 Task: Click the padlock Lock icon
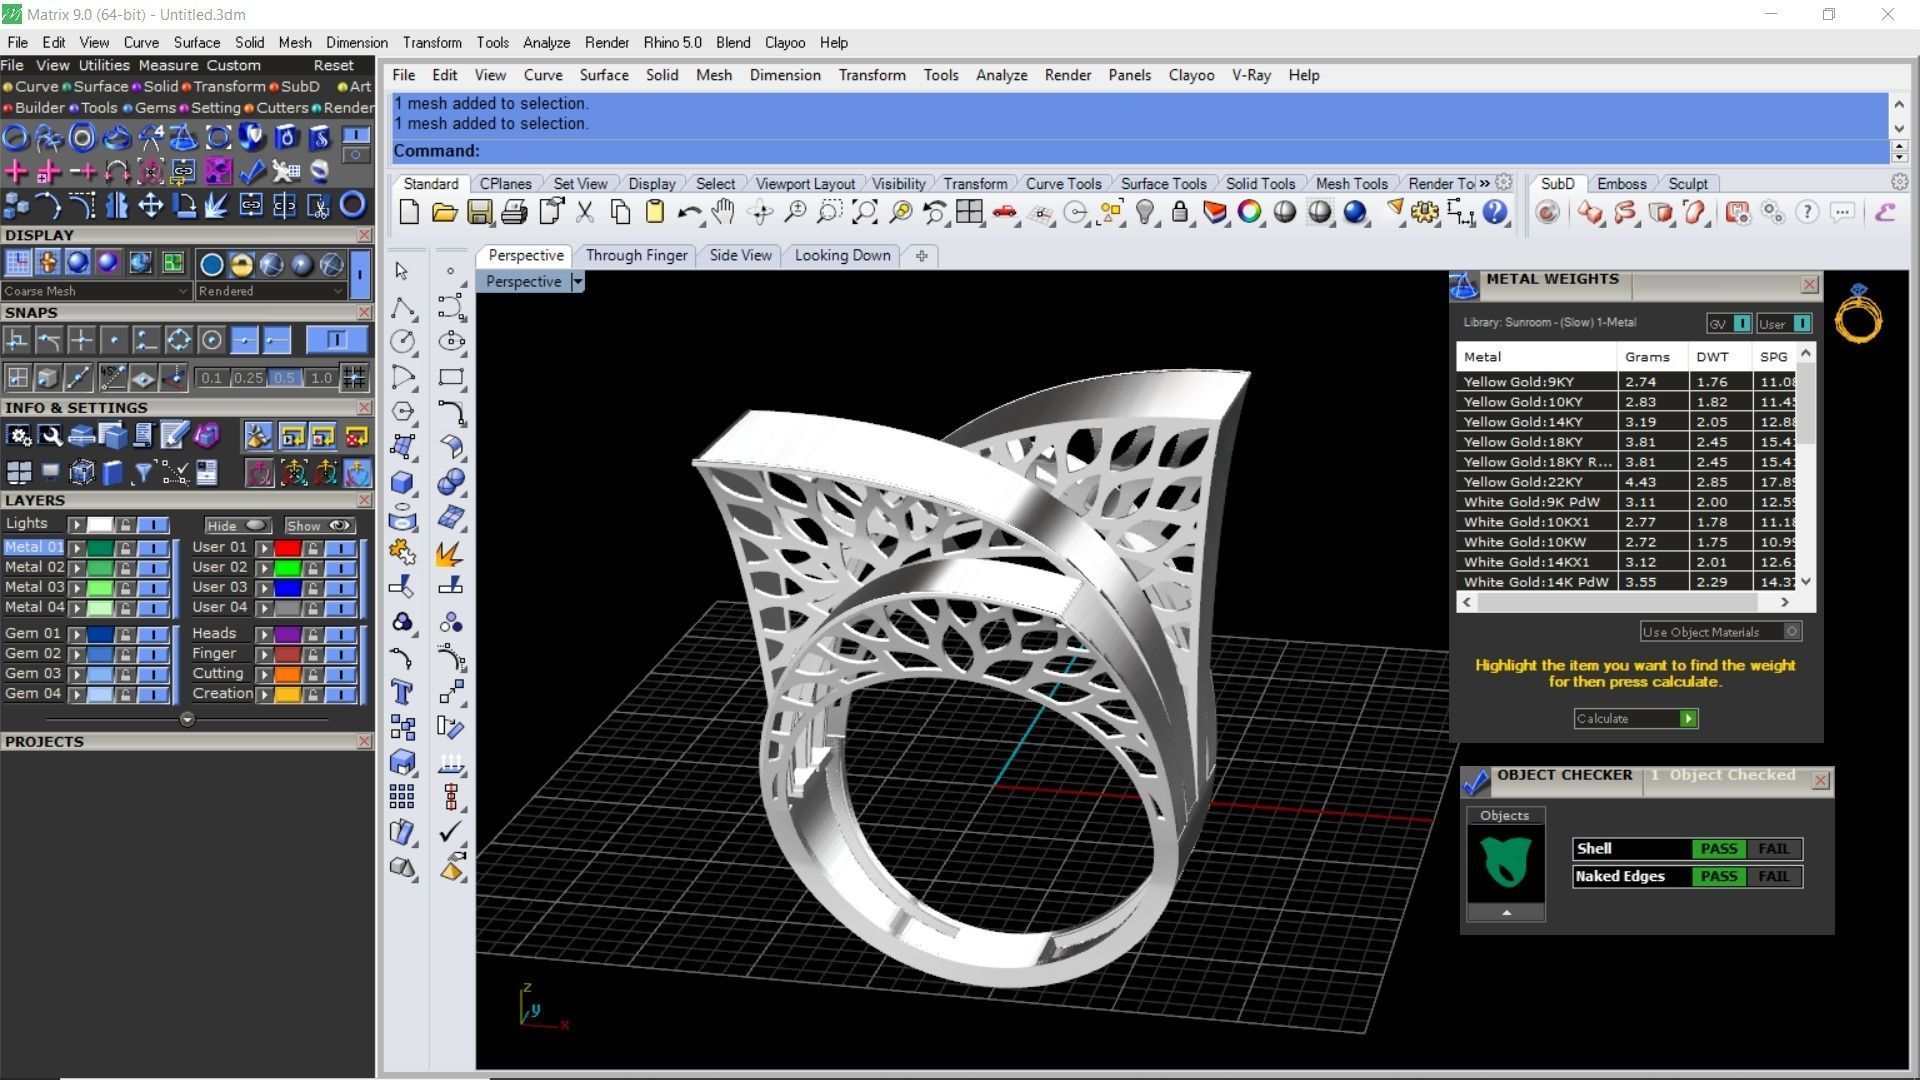pyautogui.click(x=1180, y=212)
